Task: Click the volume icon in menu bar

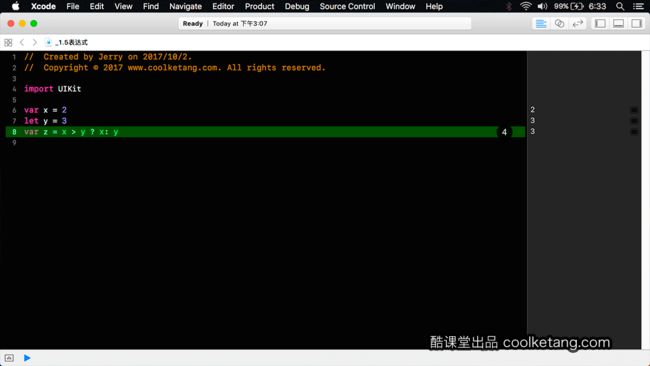Action: (542, 6)
